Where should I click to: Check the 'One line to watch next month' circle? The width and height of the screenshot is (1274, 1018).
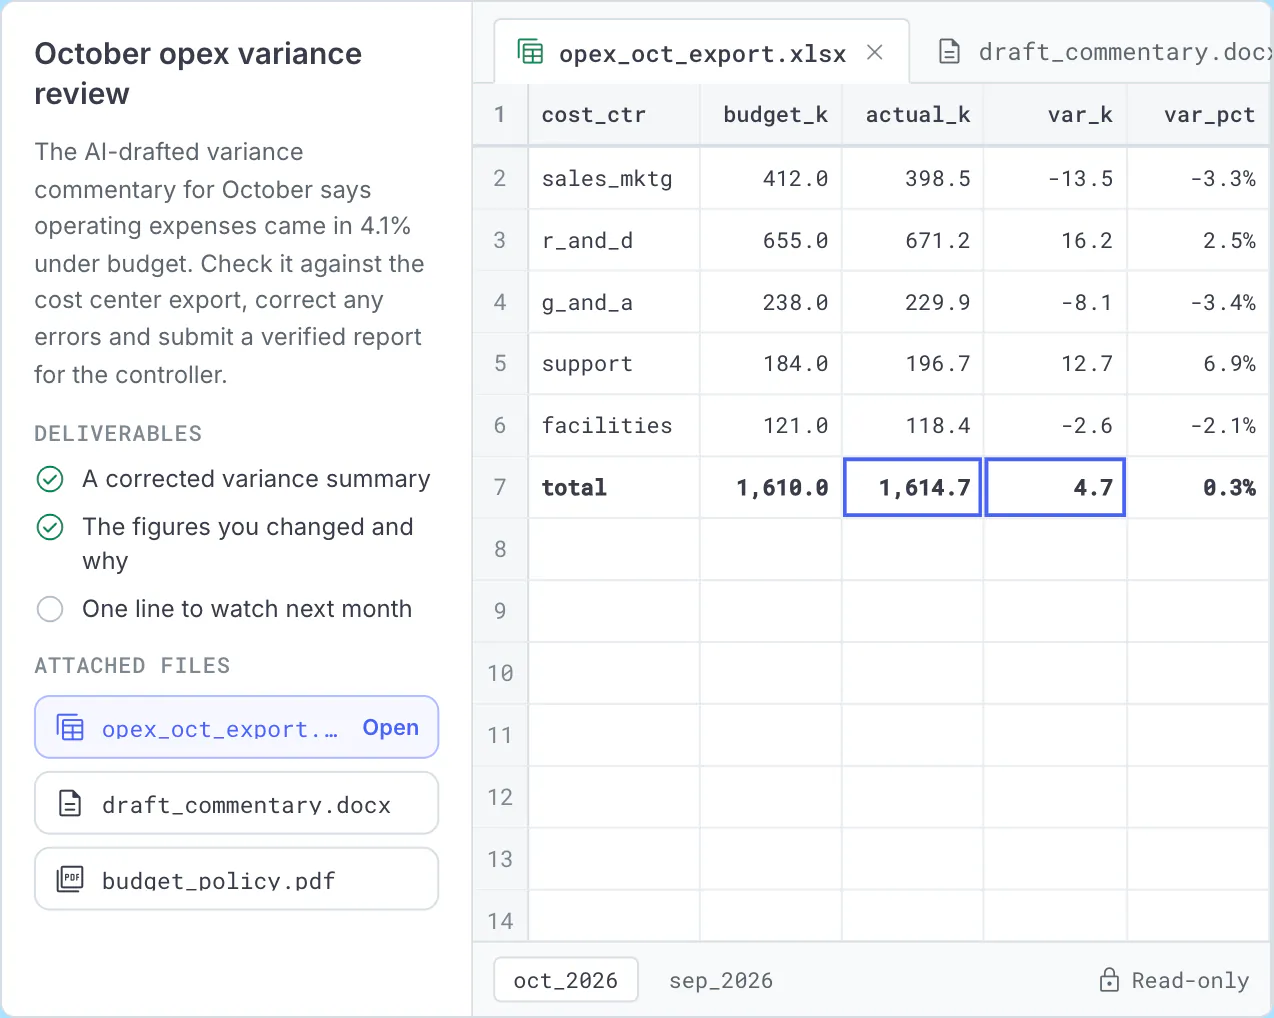50,609
